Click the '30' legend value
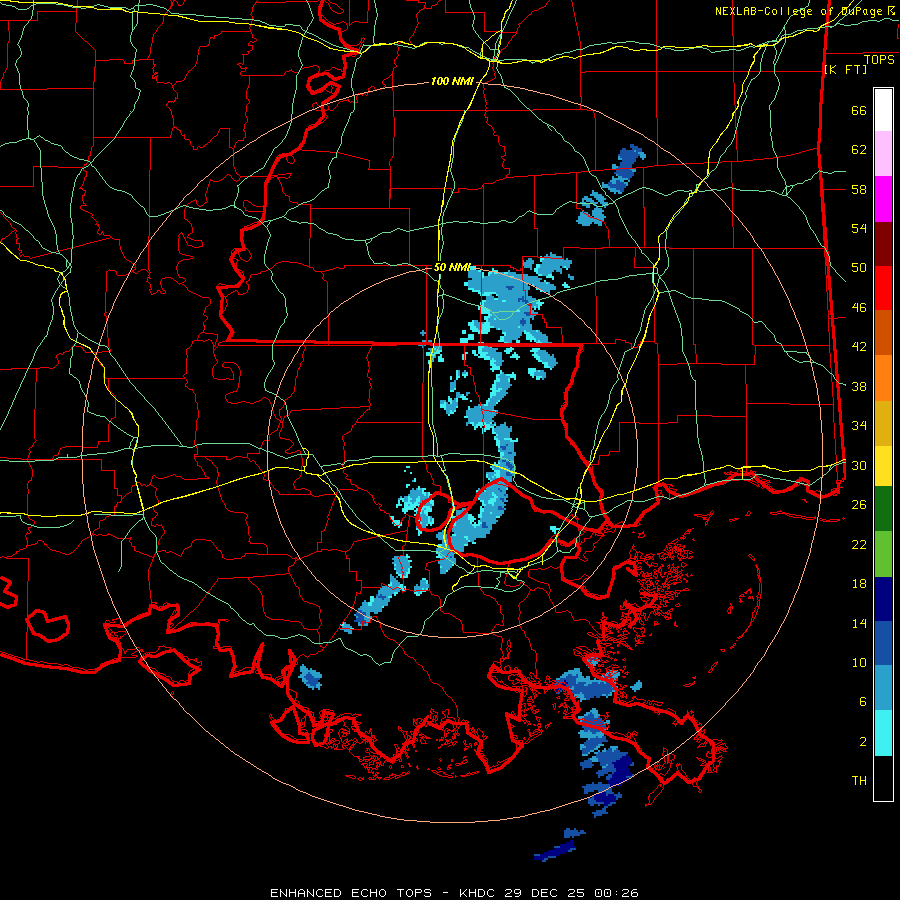The width and height of the screenshot is (900, 900). pyautogui.click(x=859, y=465)
